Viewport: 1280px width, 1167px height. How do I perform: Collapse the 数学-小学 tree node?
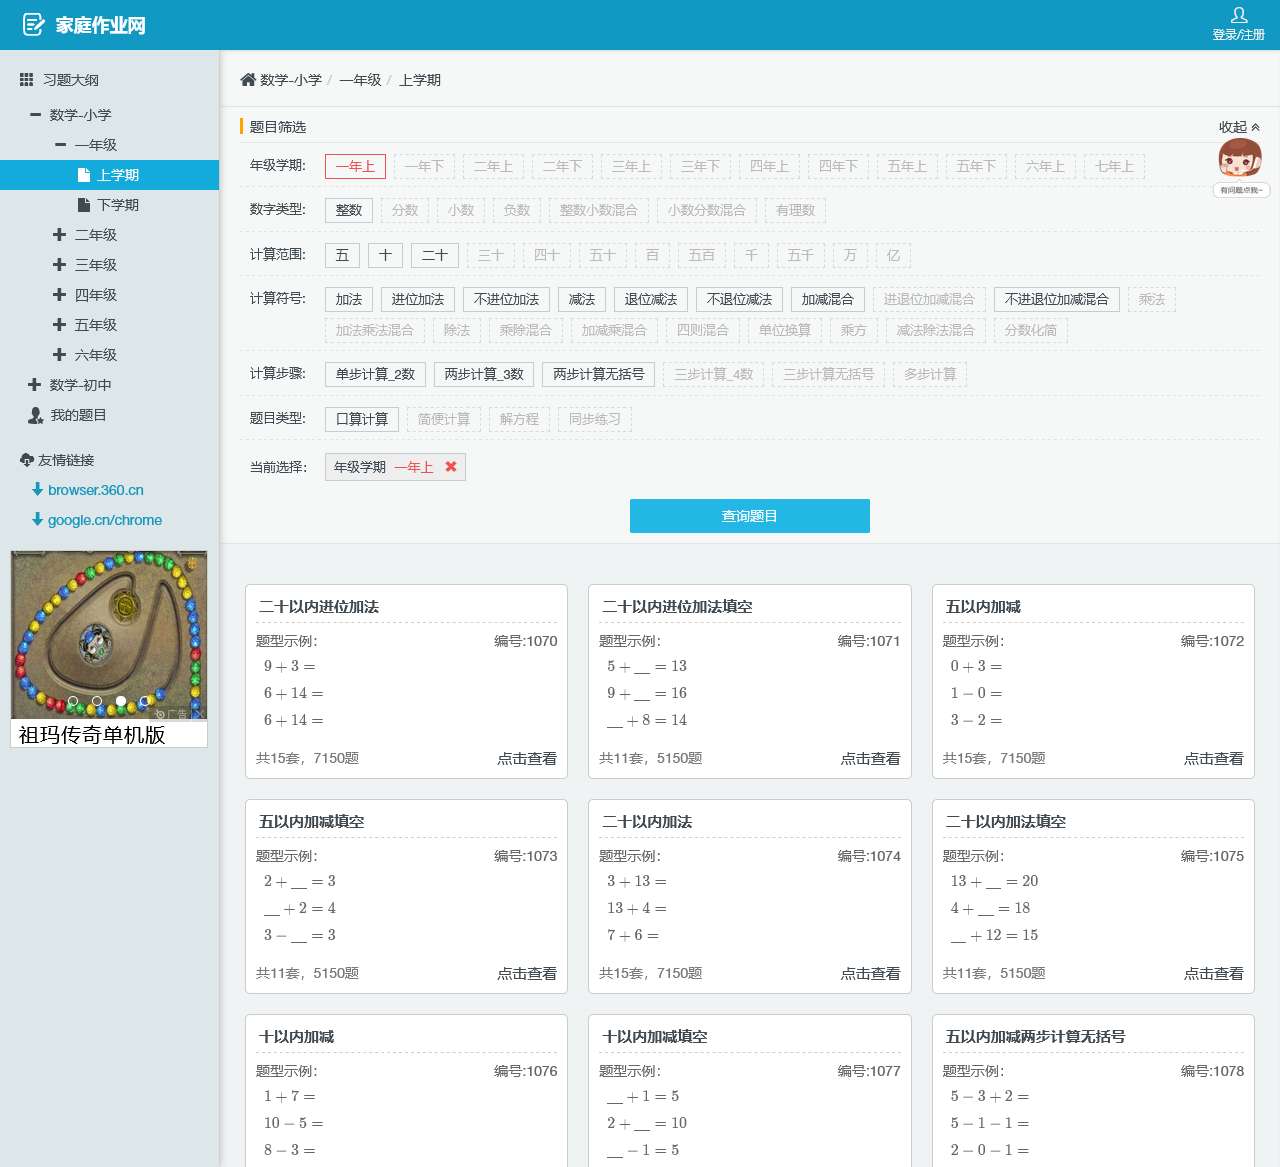[x=36, y=115]
